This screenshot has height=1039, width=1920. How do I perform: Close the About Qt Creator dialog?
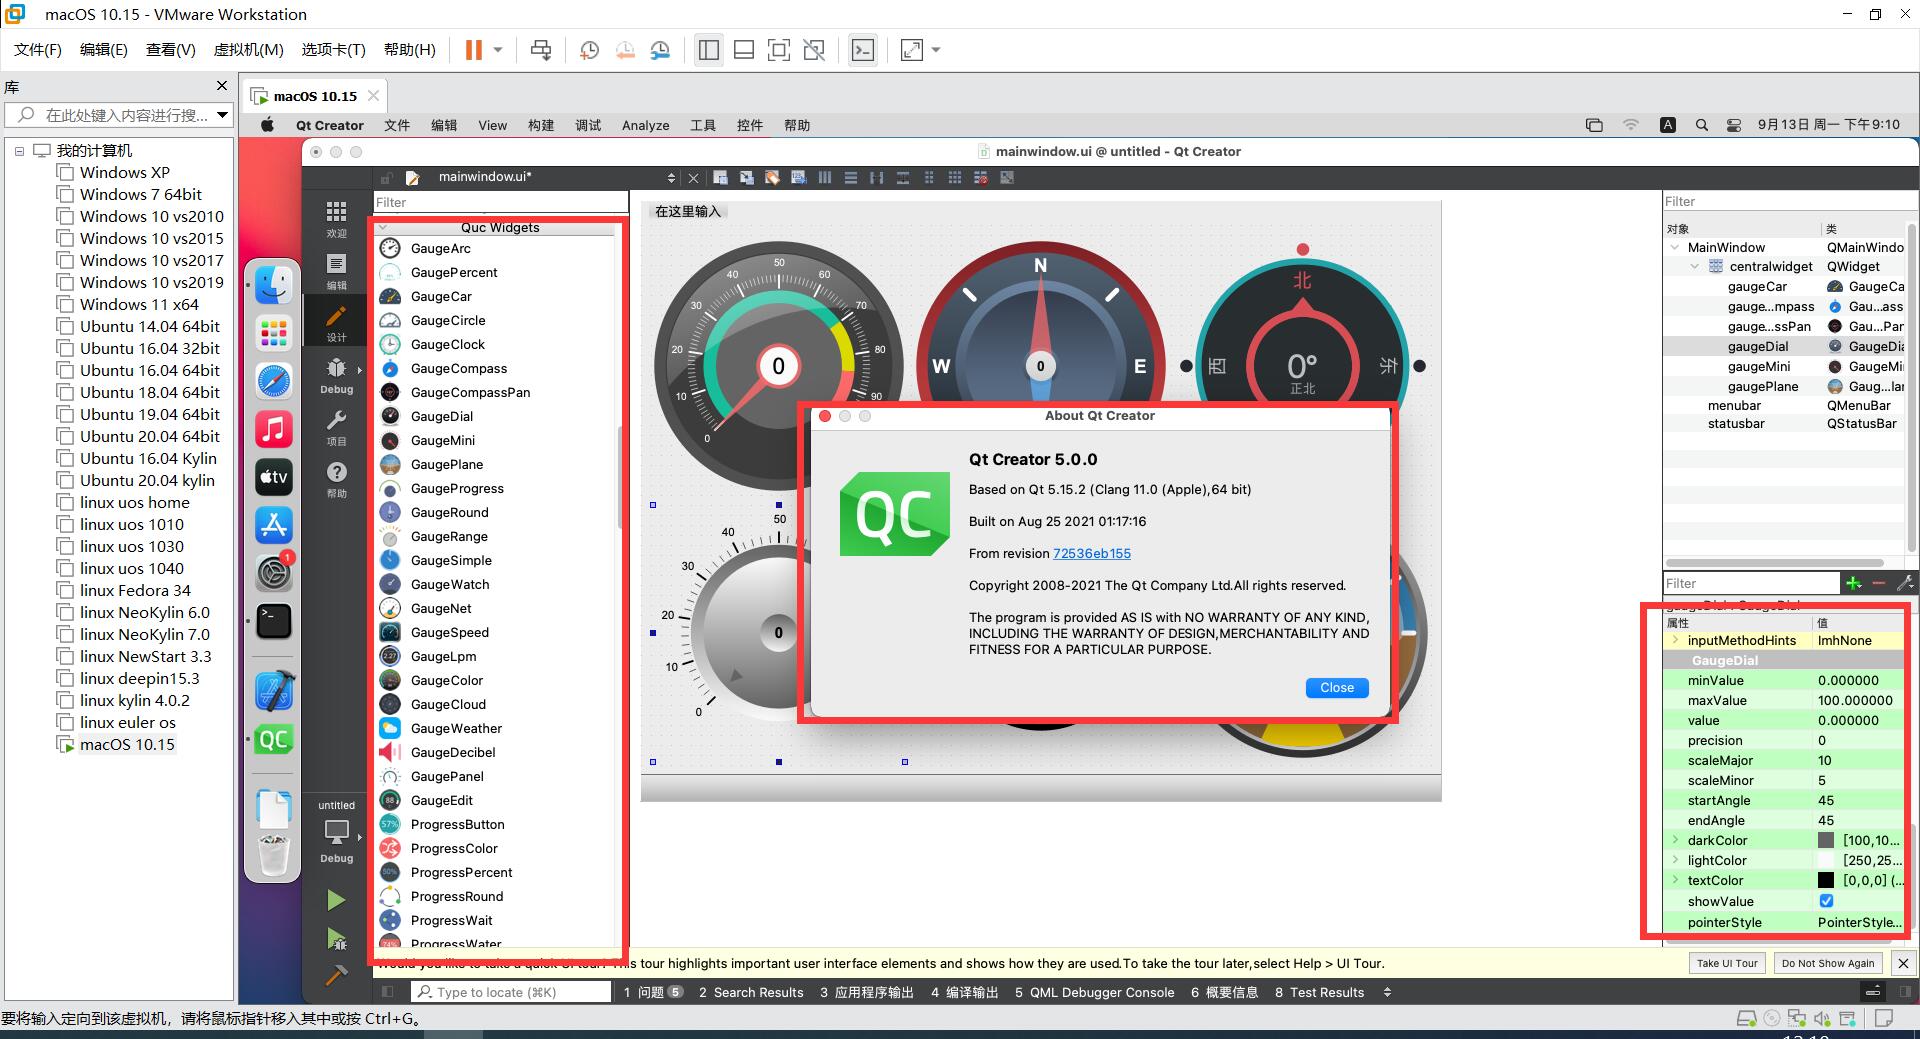1336,688
